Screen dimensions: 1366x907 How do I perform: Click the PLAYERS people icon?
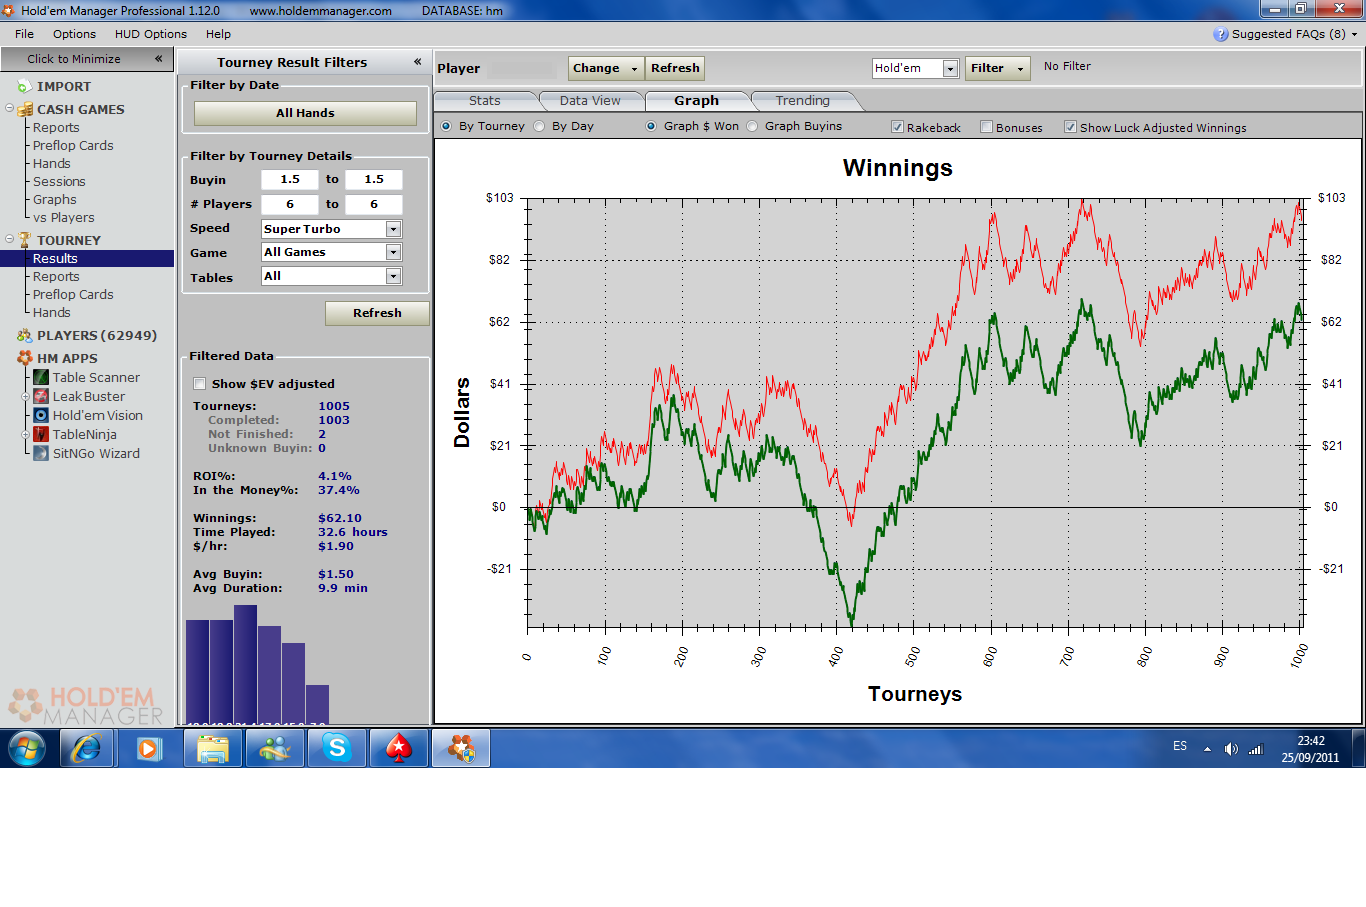(25, 336)
